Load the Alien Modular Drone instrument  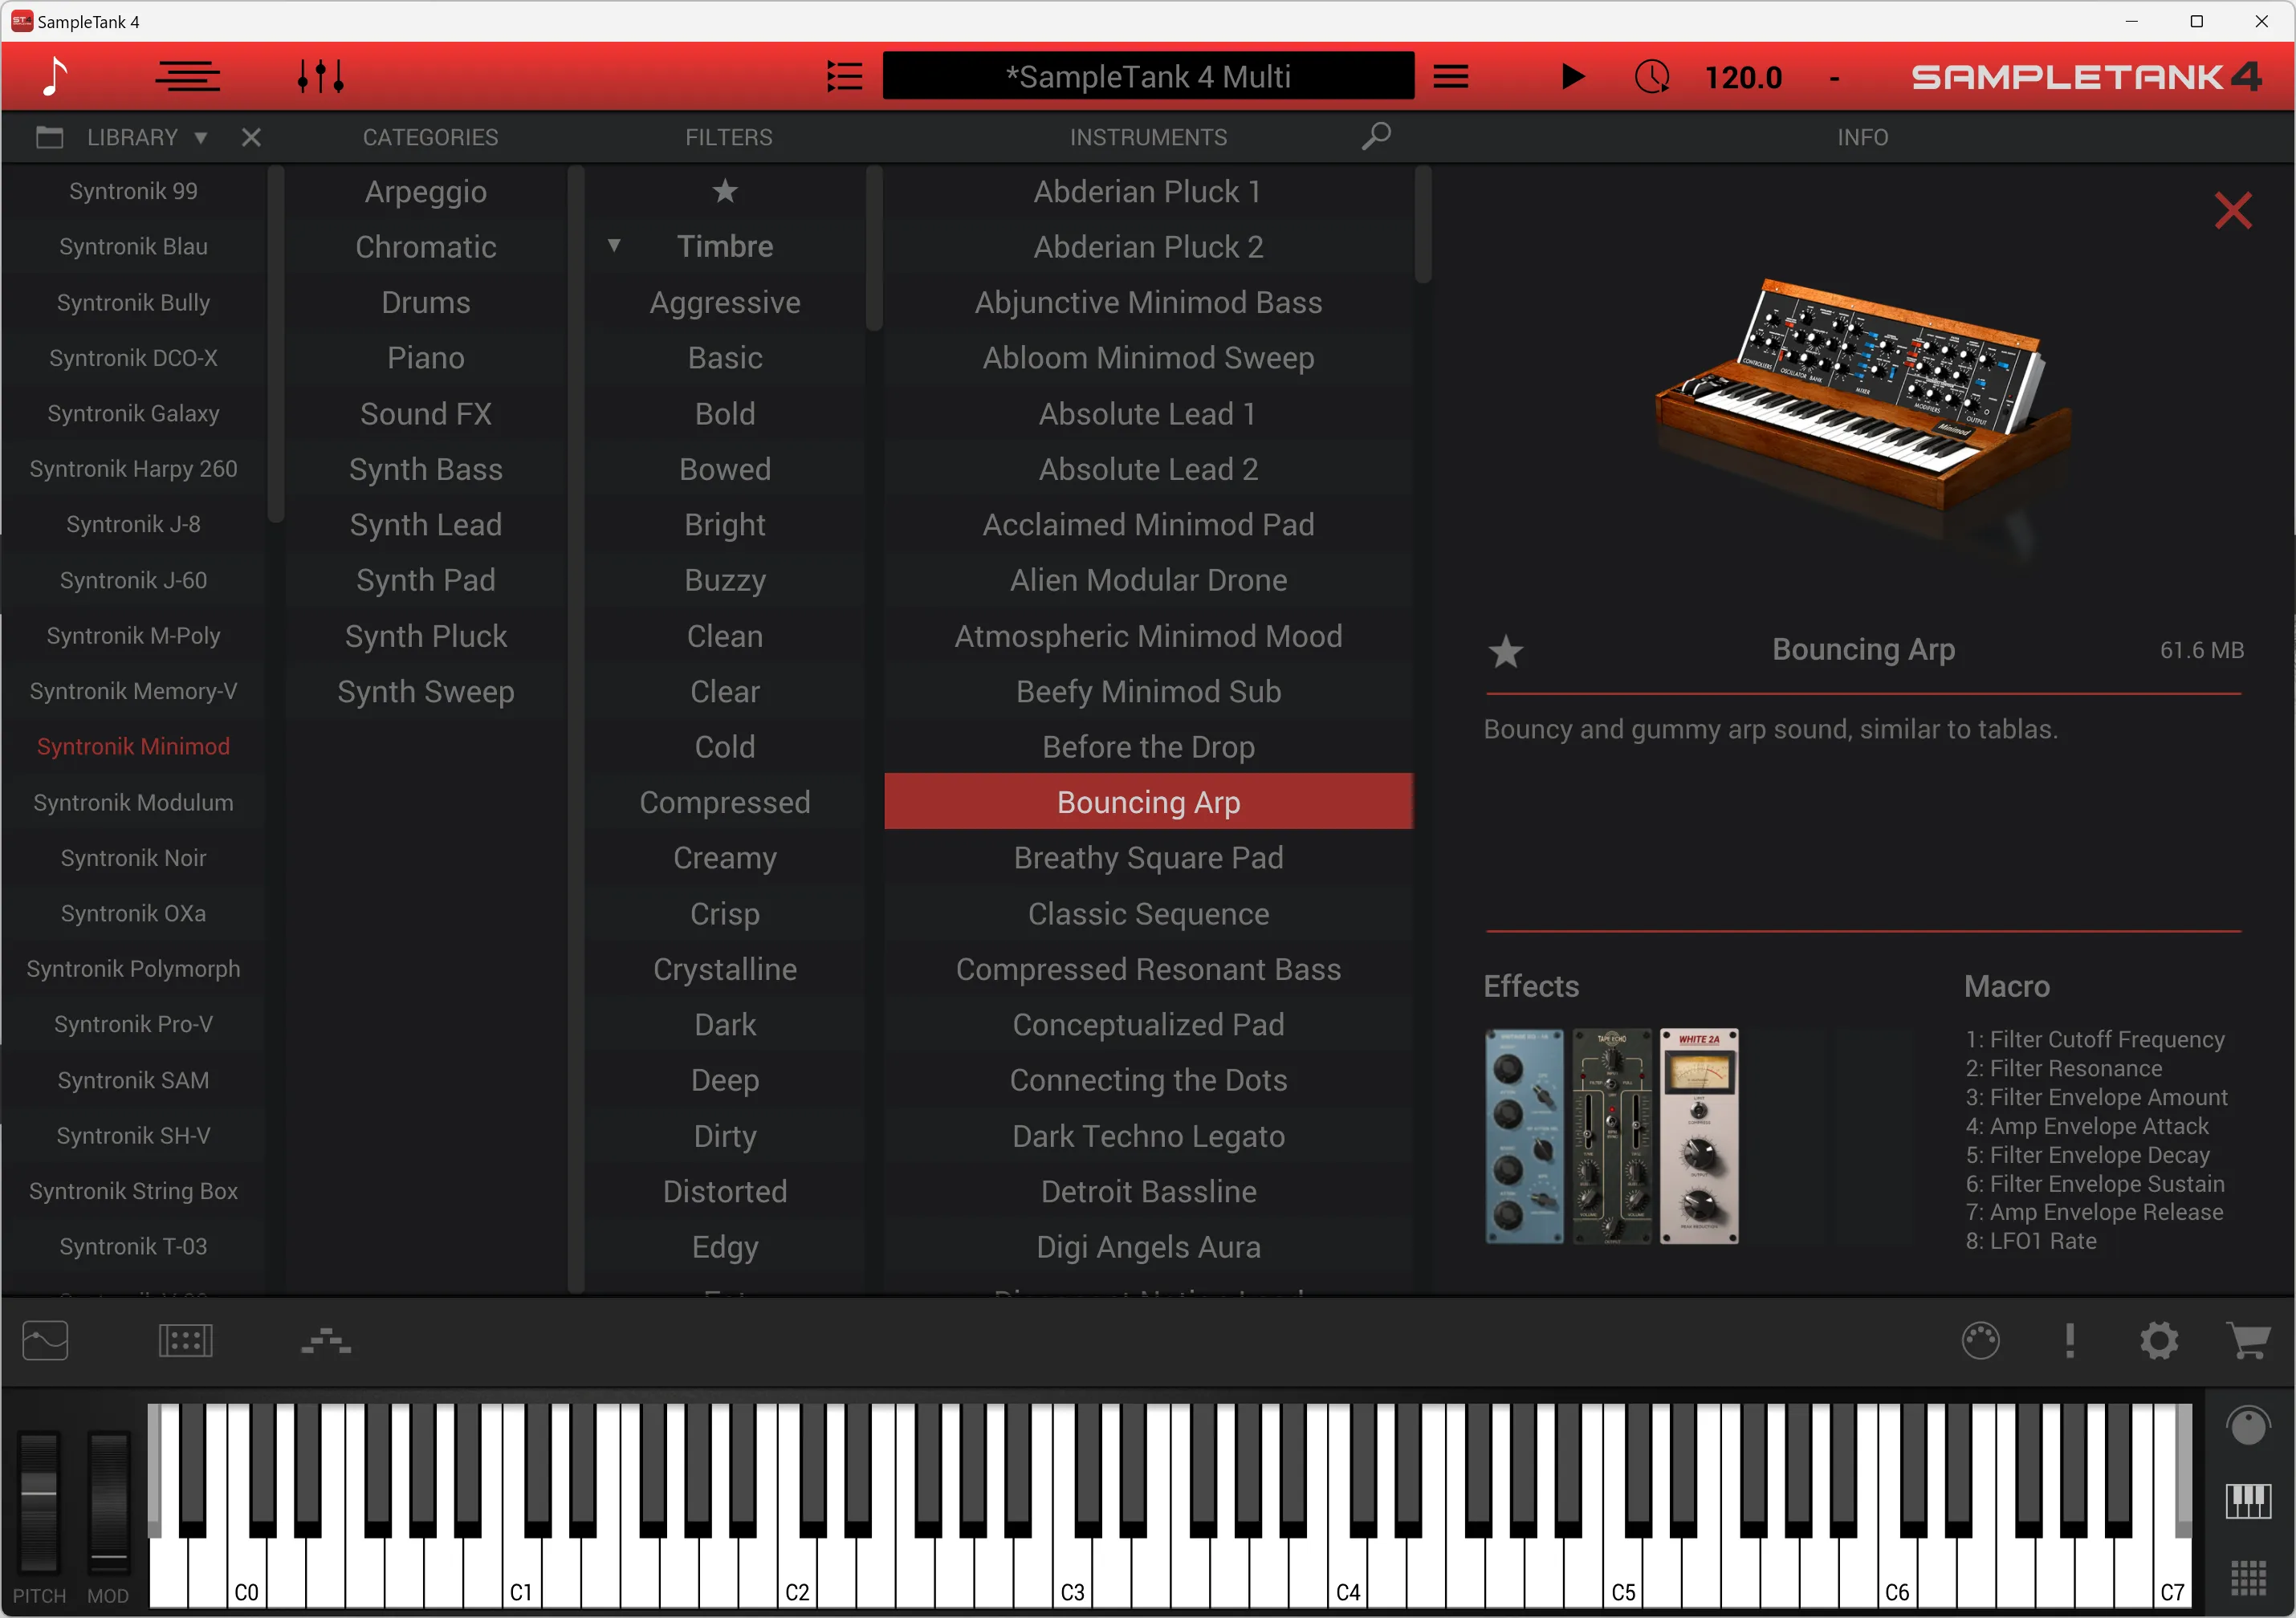pyautogui.click(x=1148, y=580)
